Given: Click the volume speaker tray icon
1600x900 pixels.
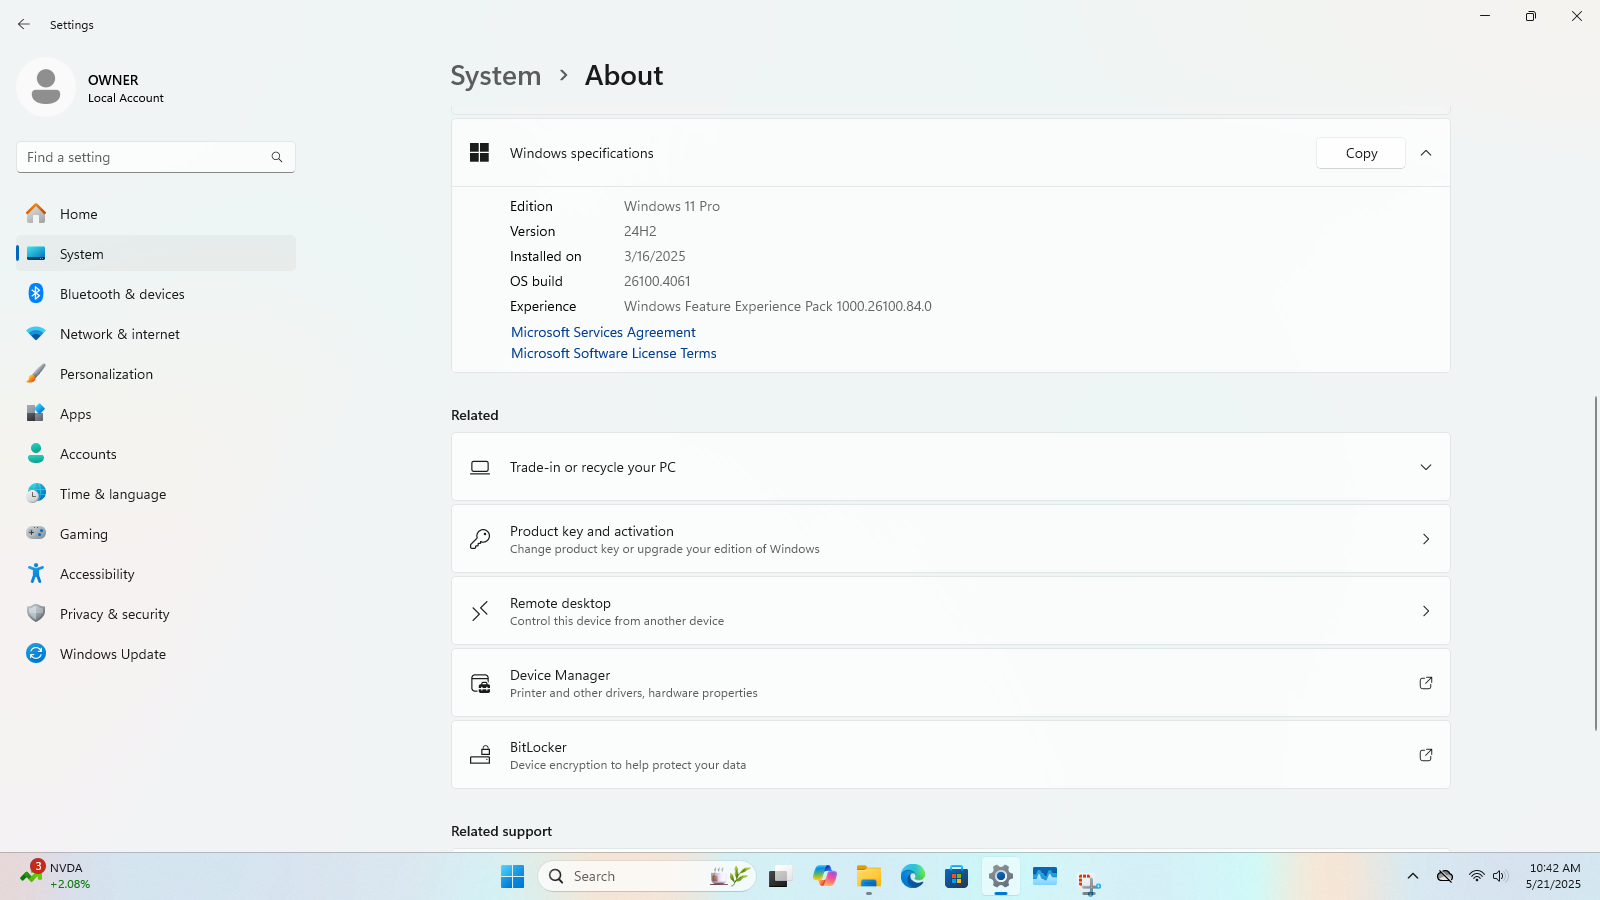Looking at the screenshot, I should [x=1499, y=877].
